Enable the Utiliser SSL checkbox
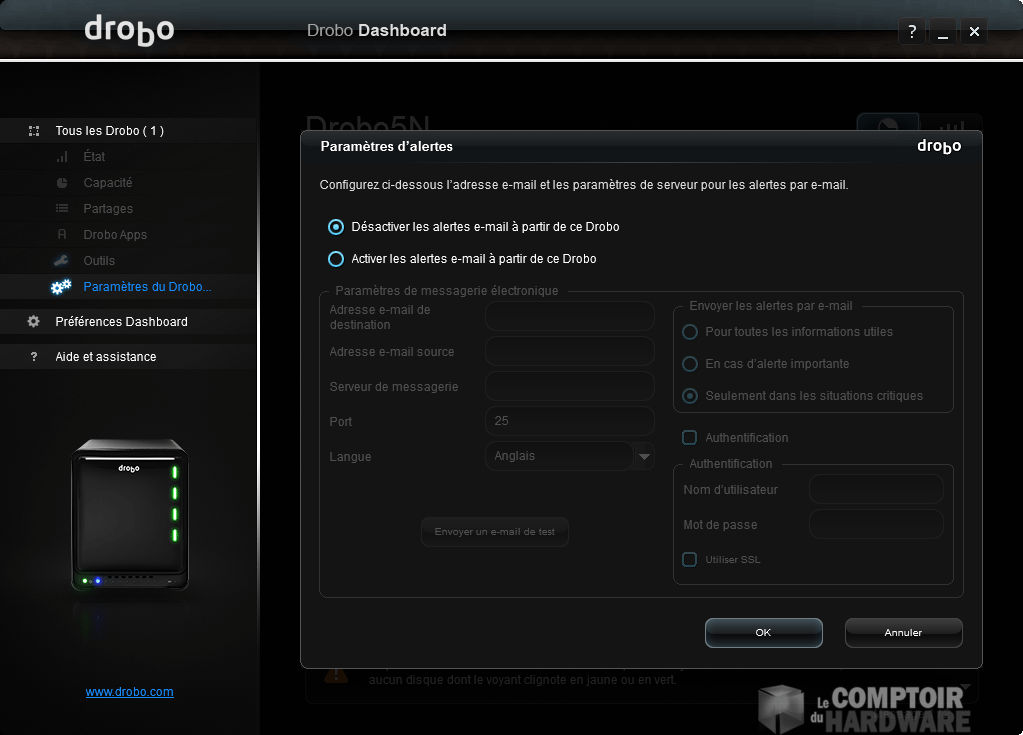This screenshot has width=1023, height=735. coord(689,560)
